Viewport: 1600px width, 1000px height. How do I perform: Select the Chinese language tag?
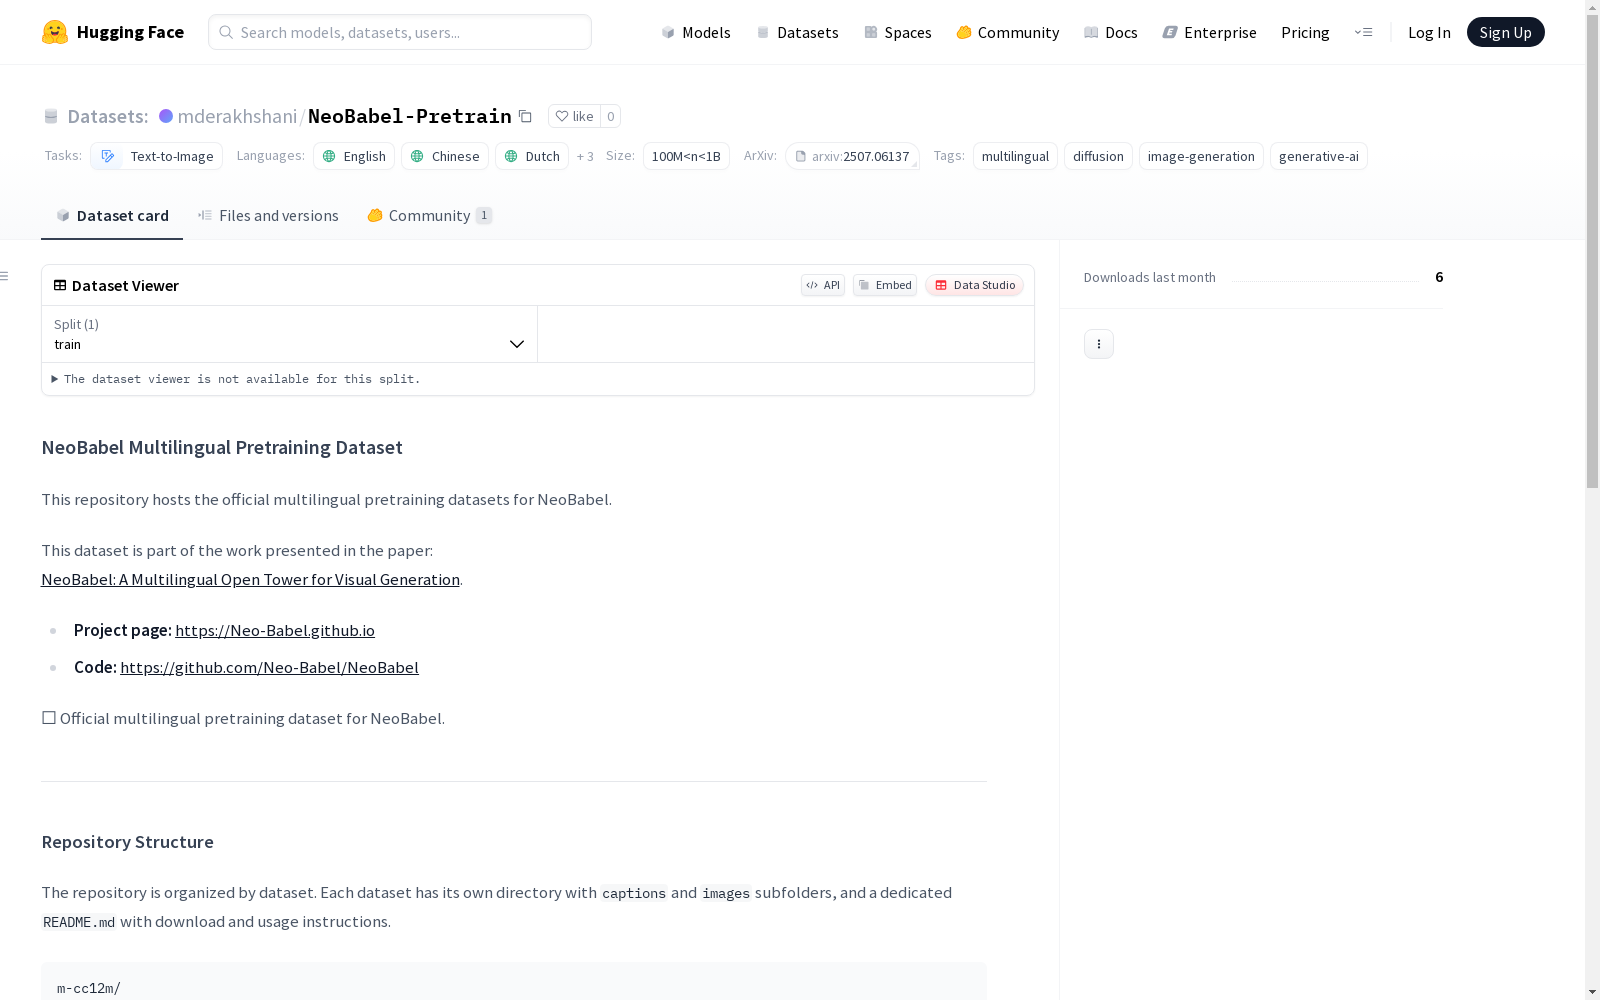click(x=445, y=156)
